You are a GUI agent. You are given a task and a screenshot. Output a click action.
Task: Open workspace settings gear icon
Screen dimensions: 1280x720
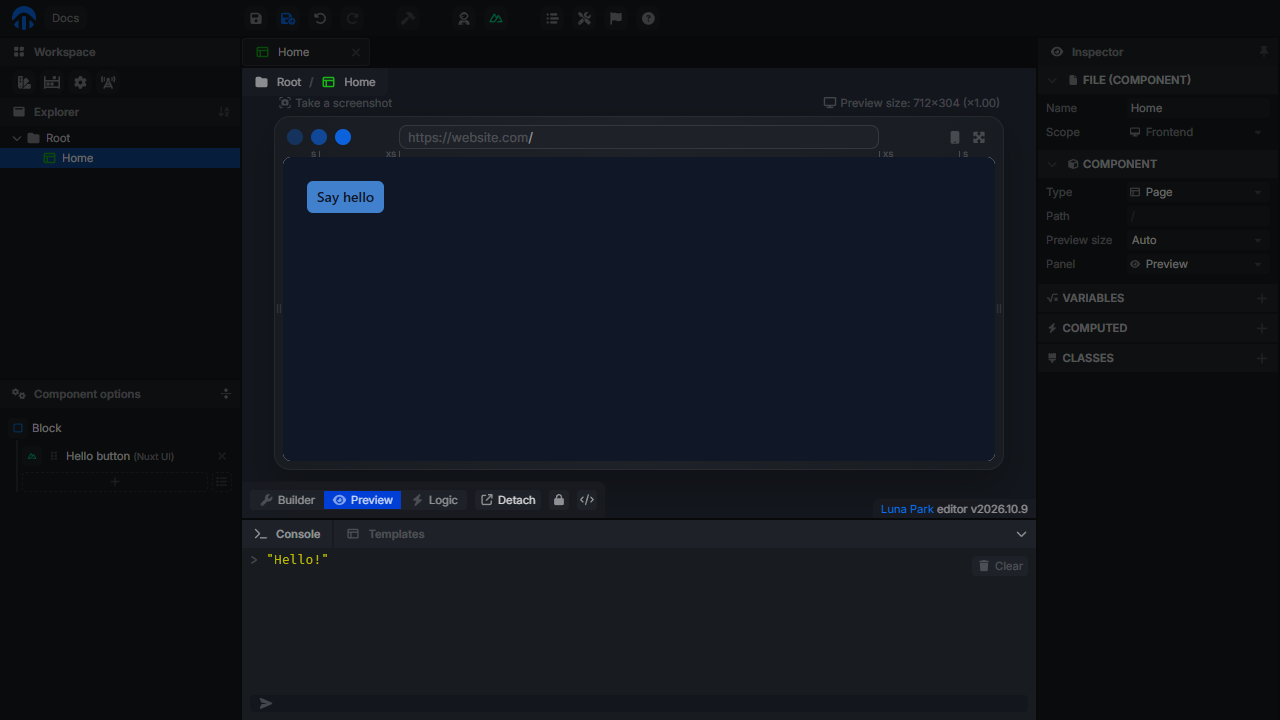80,83
